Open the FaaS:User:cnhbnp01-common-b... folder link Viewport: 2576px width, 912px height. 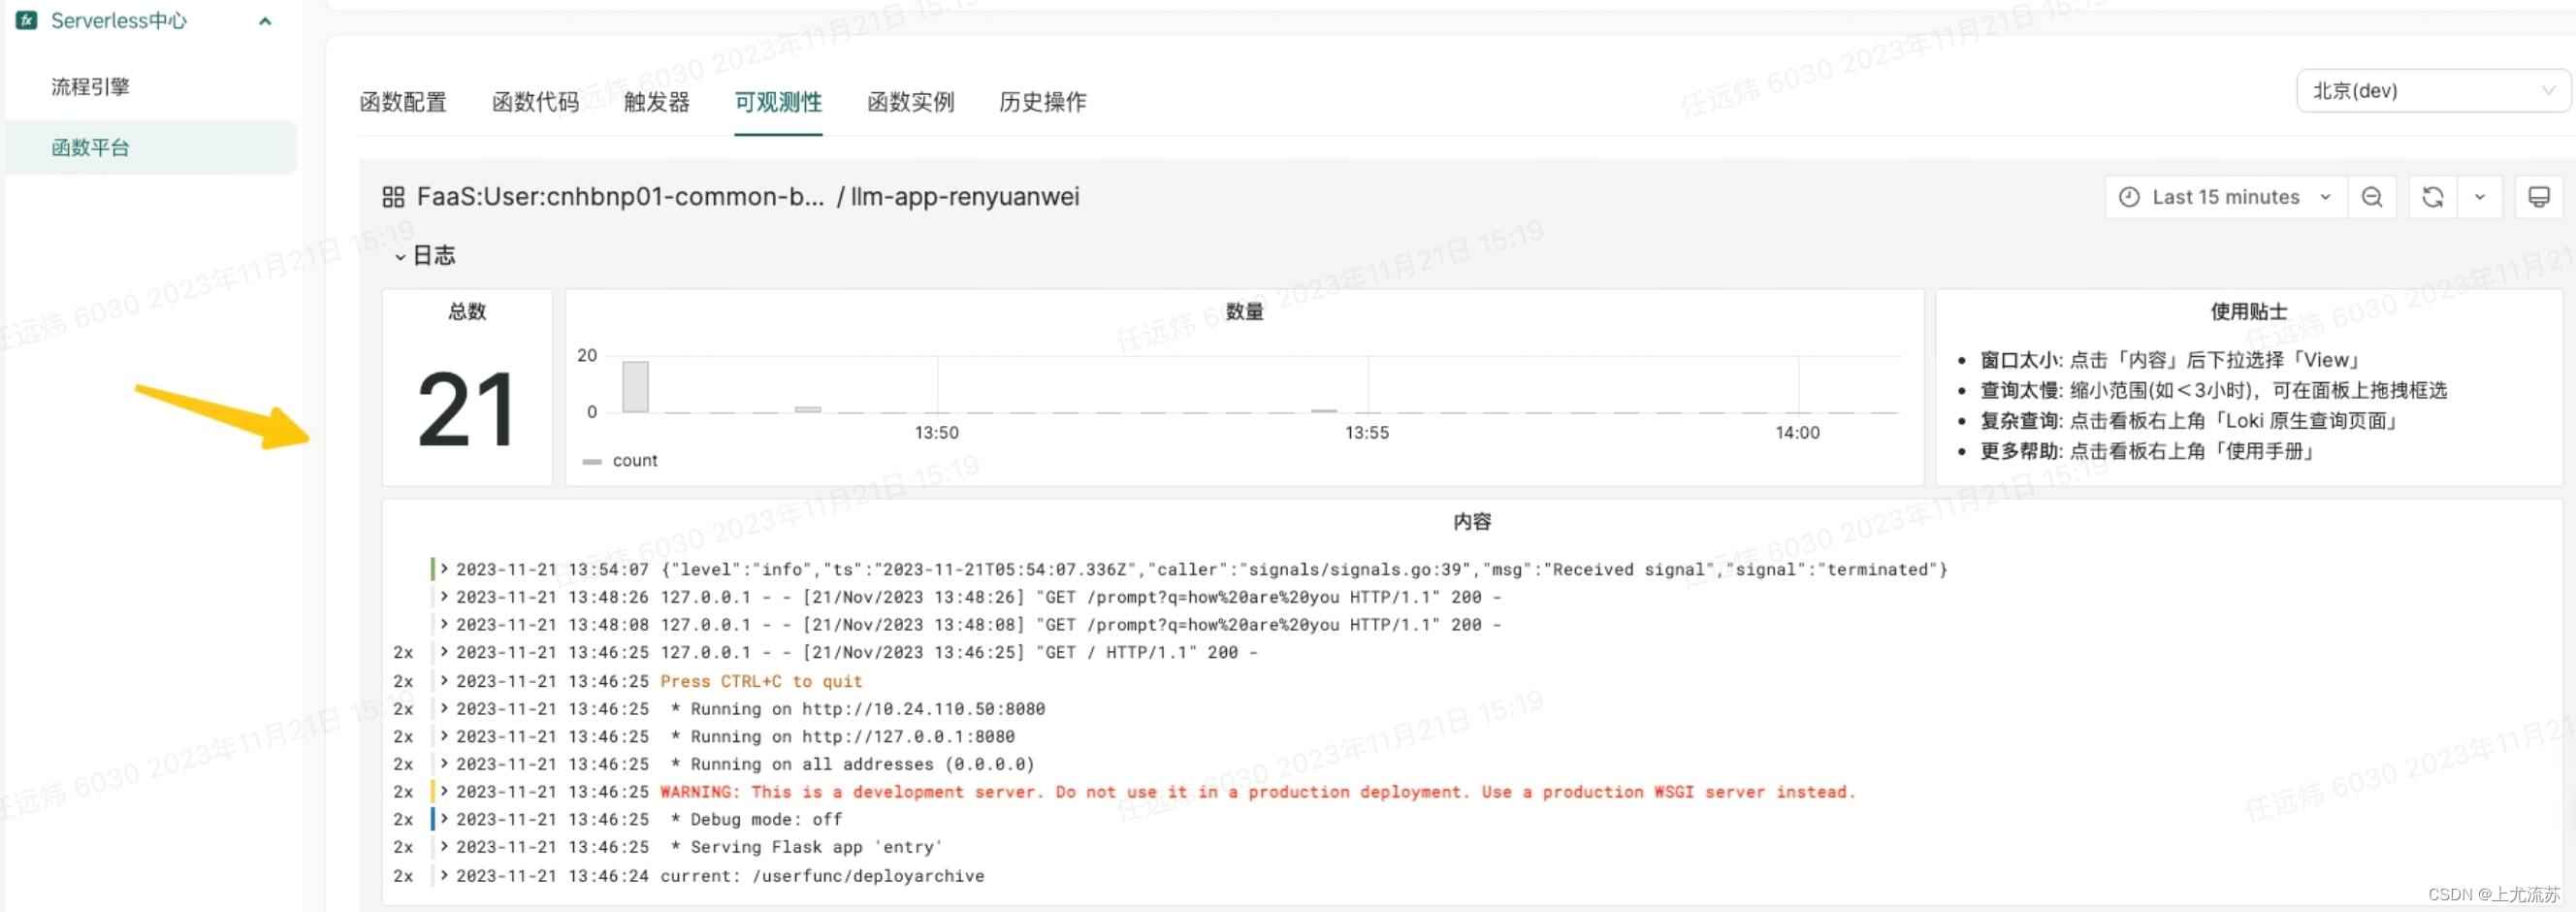(x=620, y=196)
